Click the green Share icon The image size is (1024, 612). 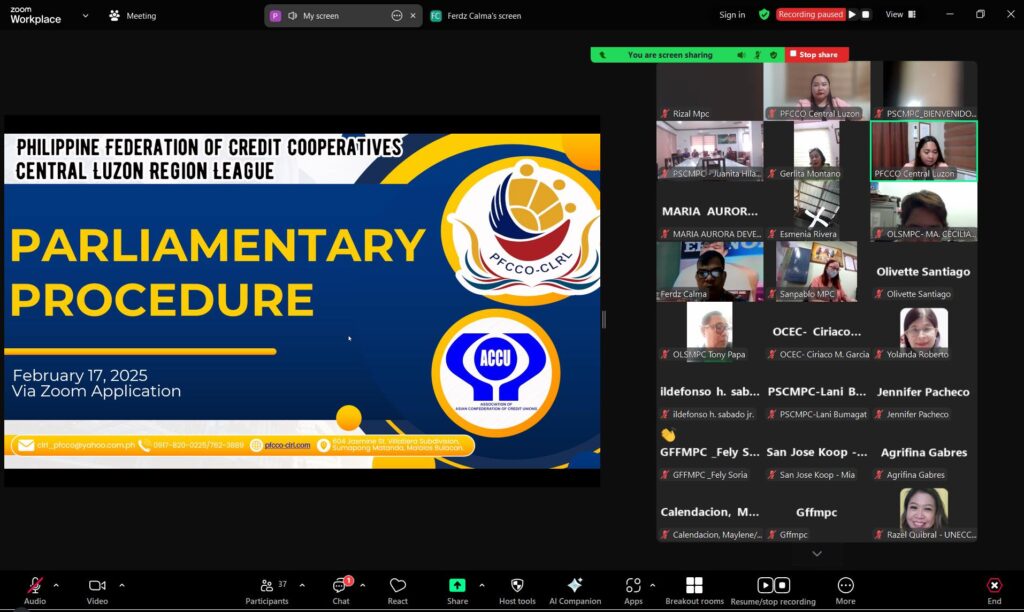pos(457,585)
